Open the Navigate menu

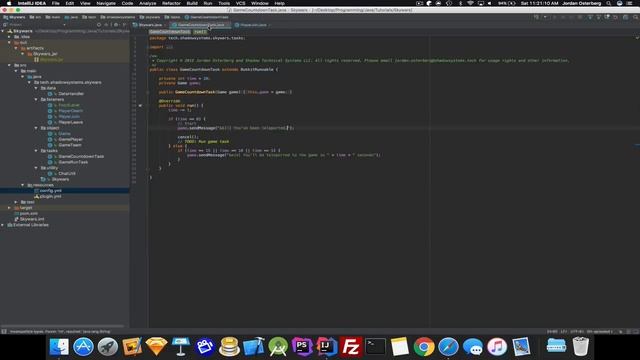(x=106, y=3)
